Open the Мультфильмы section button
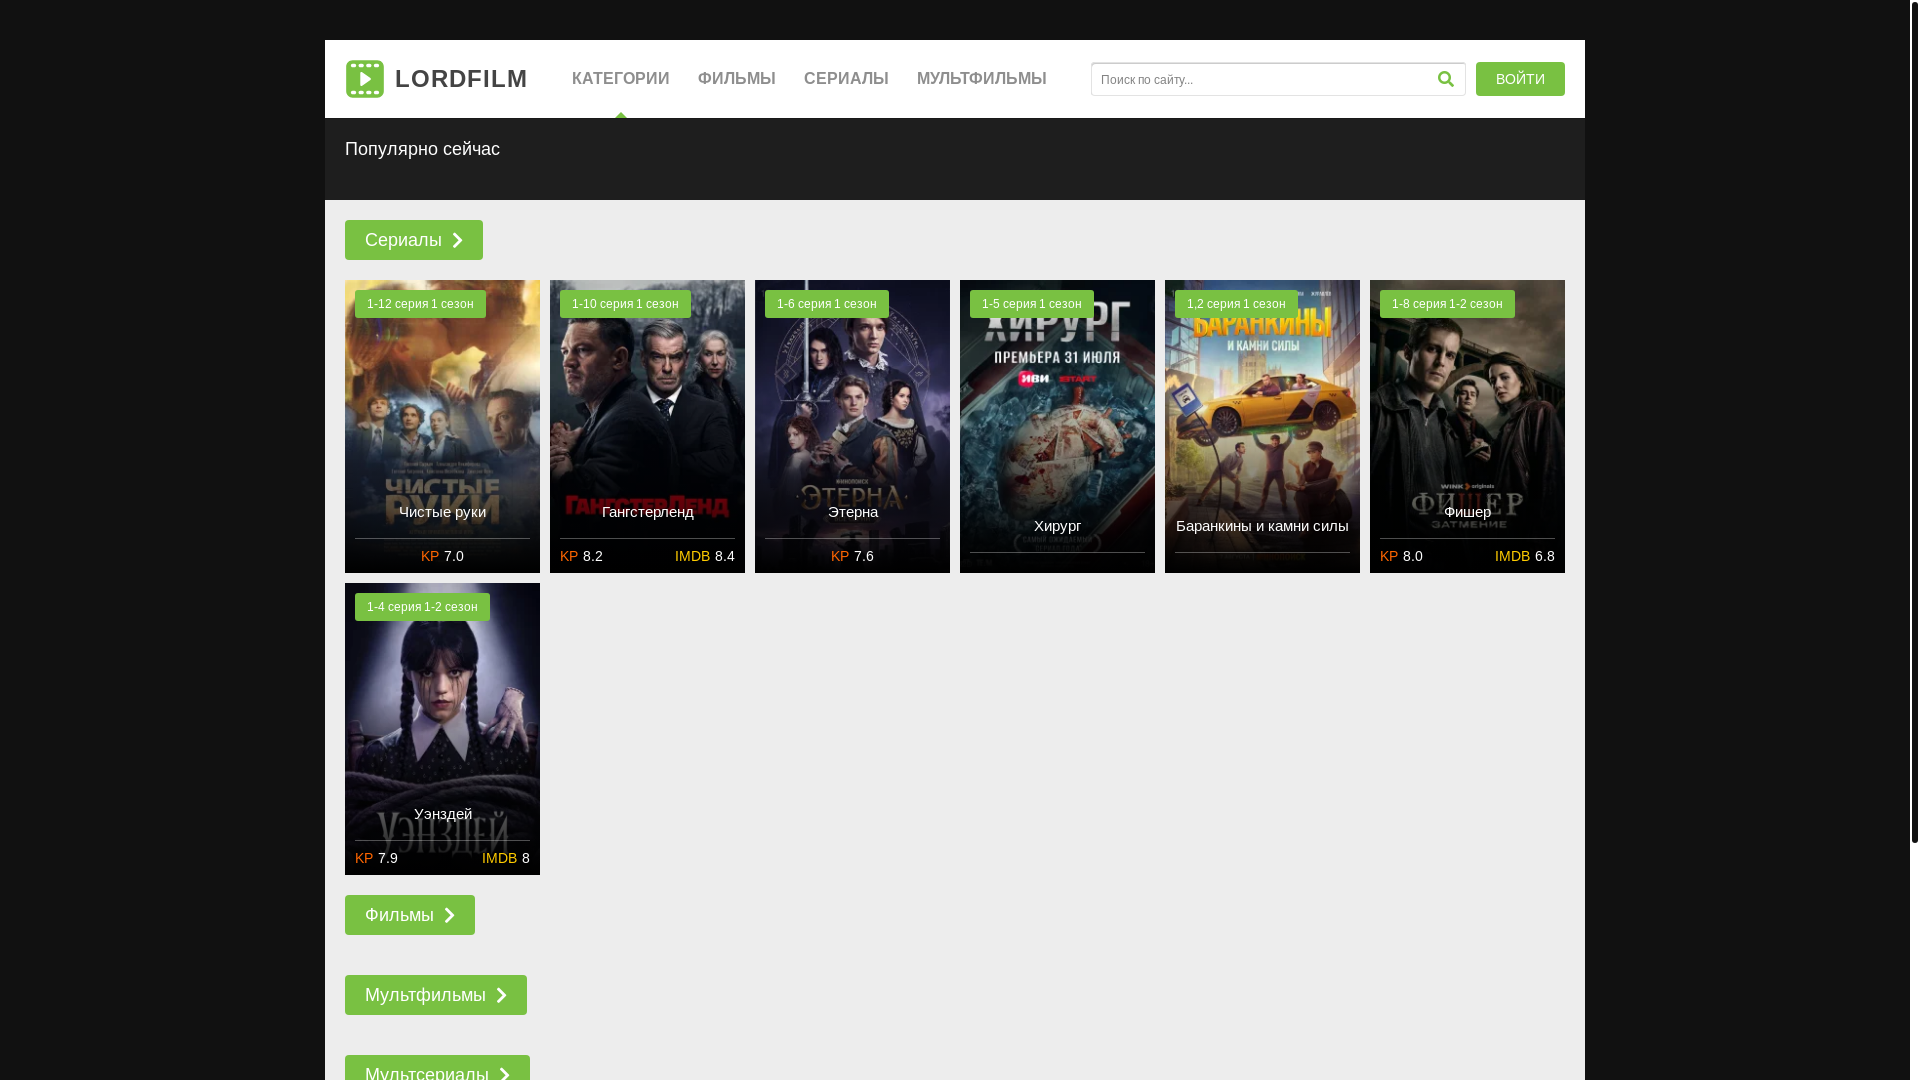This screenshot has width=1920, height=1080. click(x=436, y=995)
